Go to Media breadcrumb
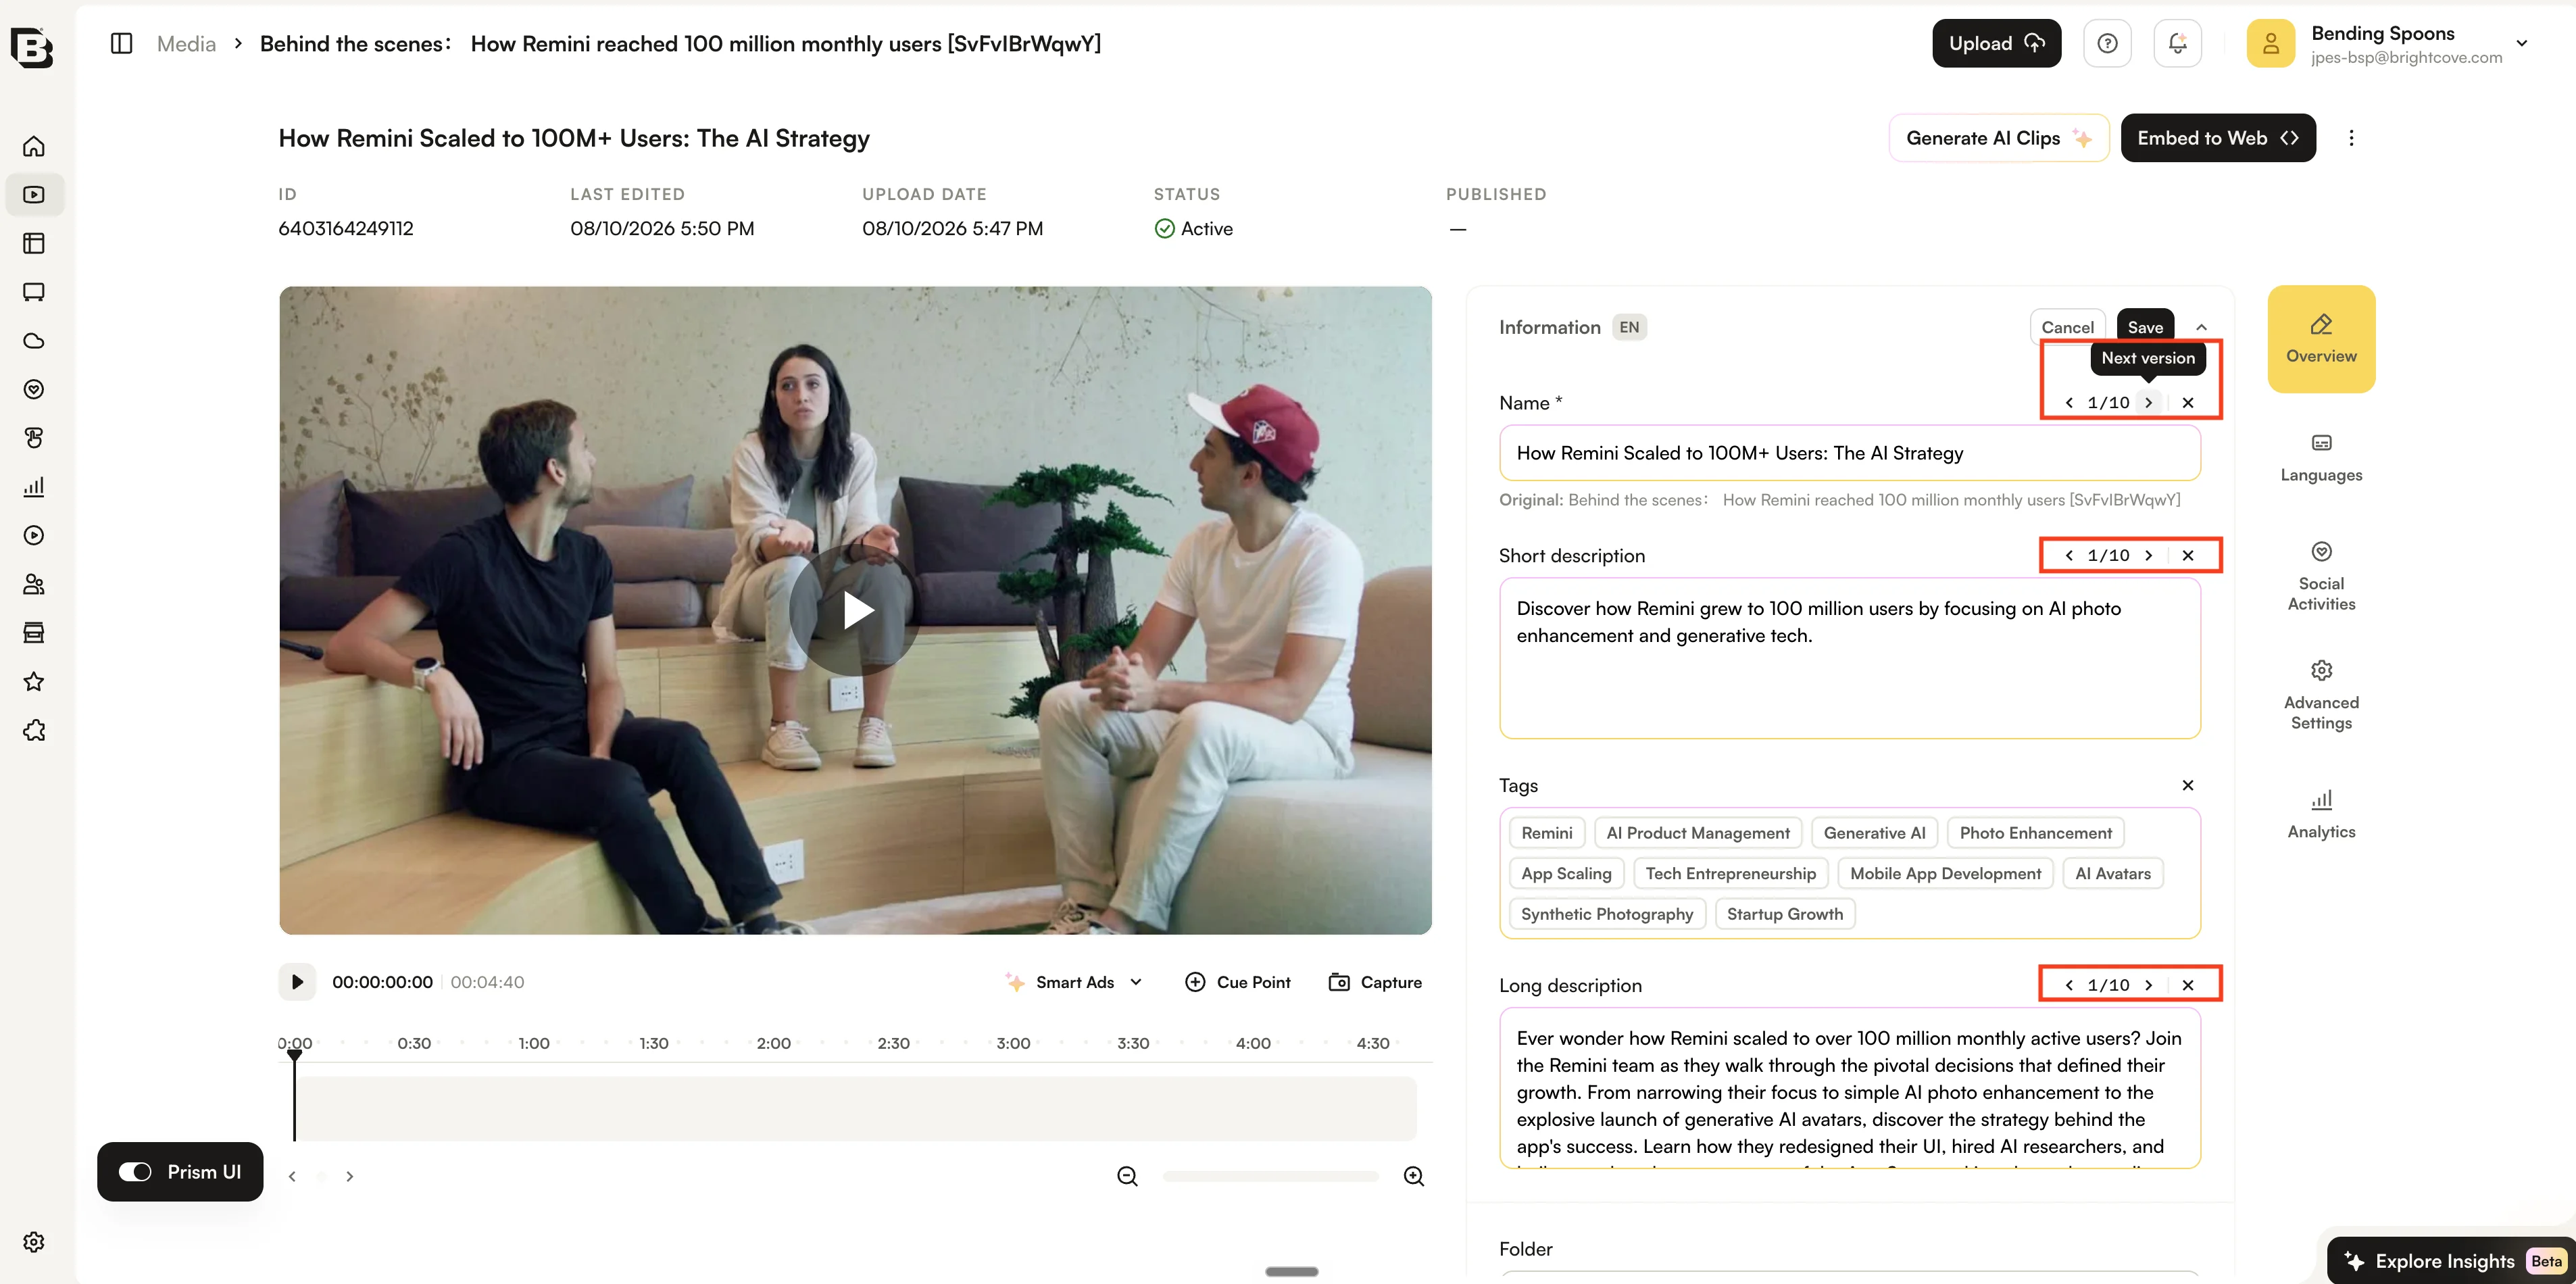The image size is (2576, 1284). [186, 44]
